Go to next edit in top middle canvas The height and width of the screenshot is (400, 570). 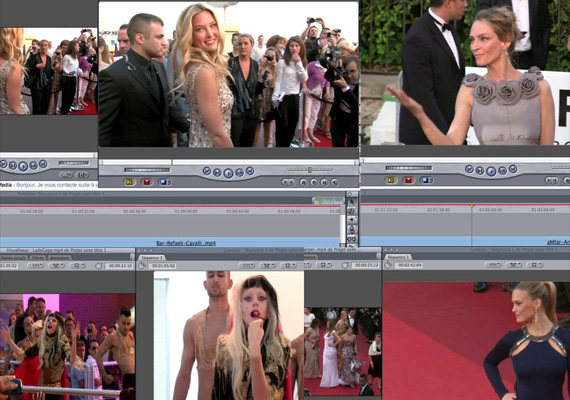250,171
